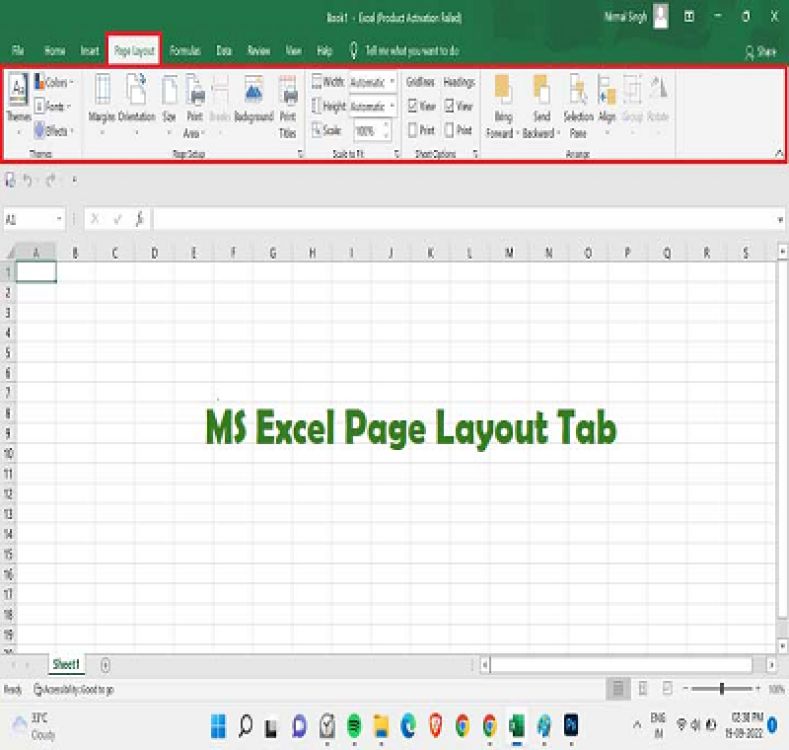Open the paper Size menu
The height and width of the screenshot is (750, 789).
pos(169,104)
